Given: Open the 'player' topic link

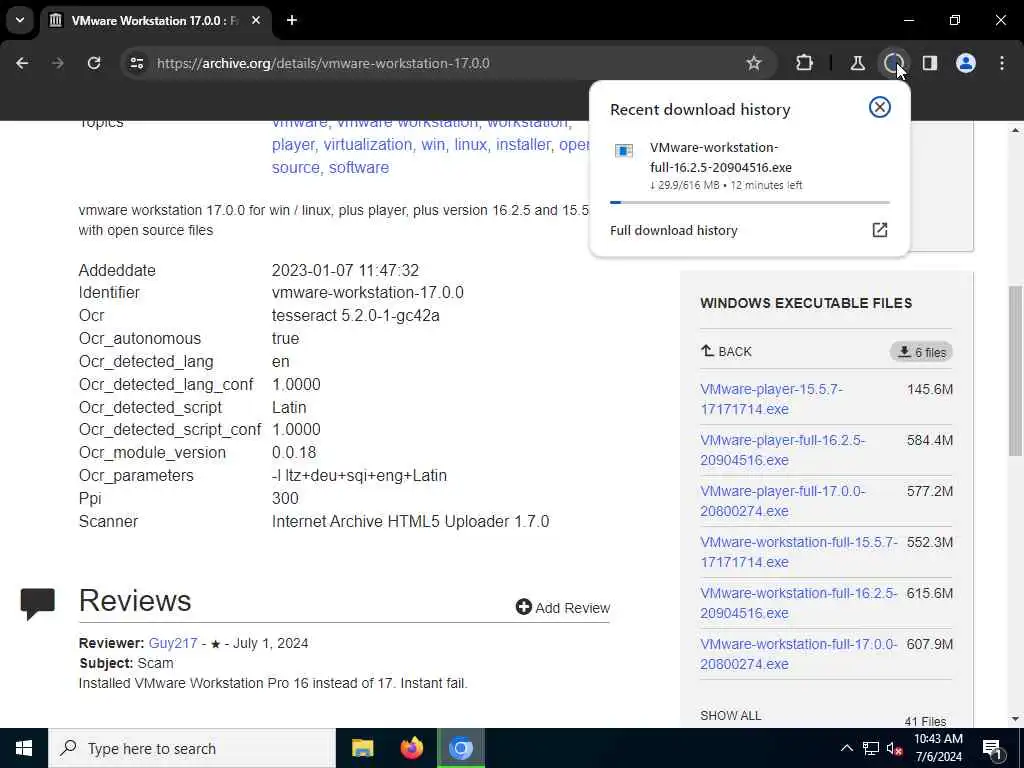Looking at the screenshot, I should pyautogui.click(x=293, y=144).
